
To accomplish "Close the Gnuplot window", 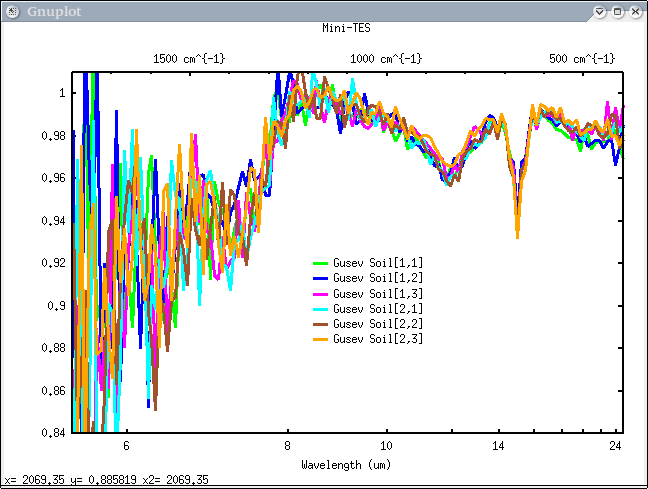I will click(636, 12).
